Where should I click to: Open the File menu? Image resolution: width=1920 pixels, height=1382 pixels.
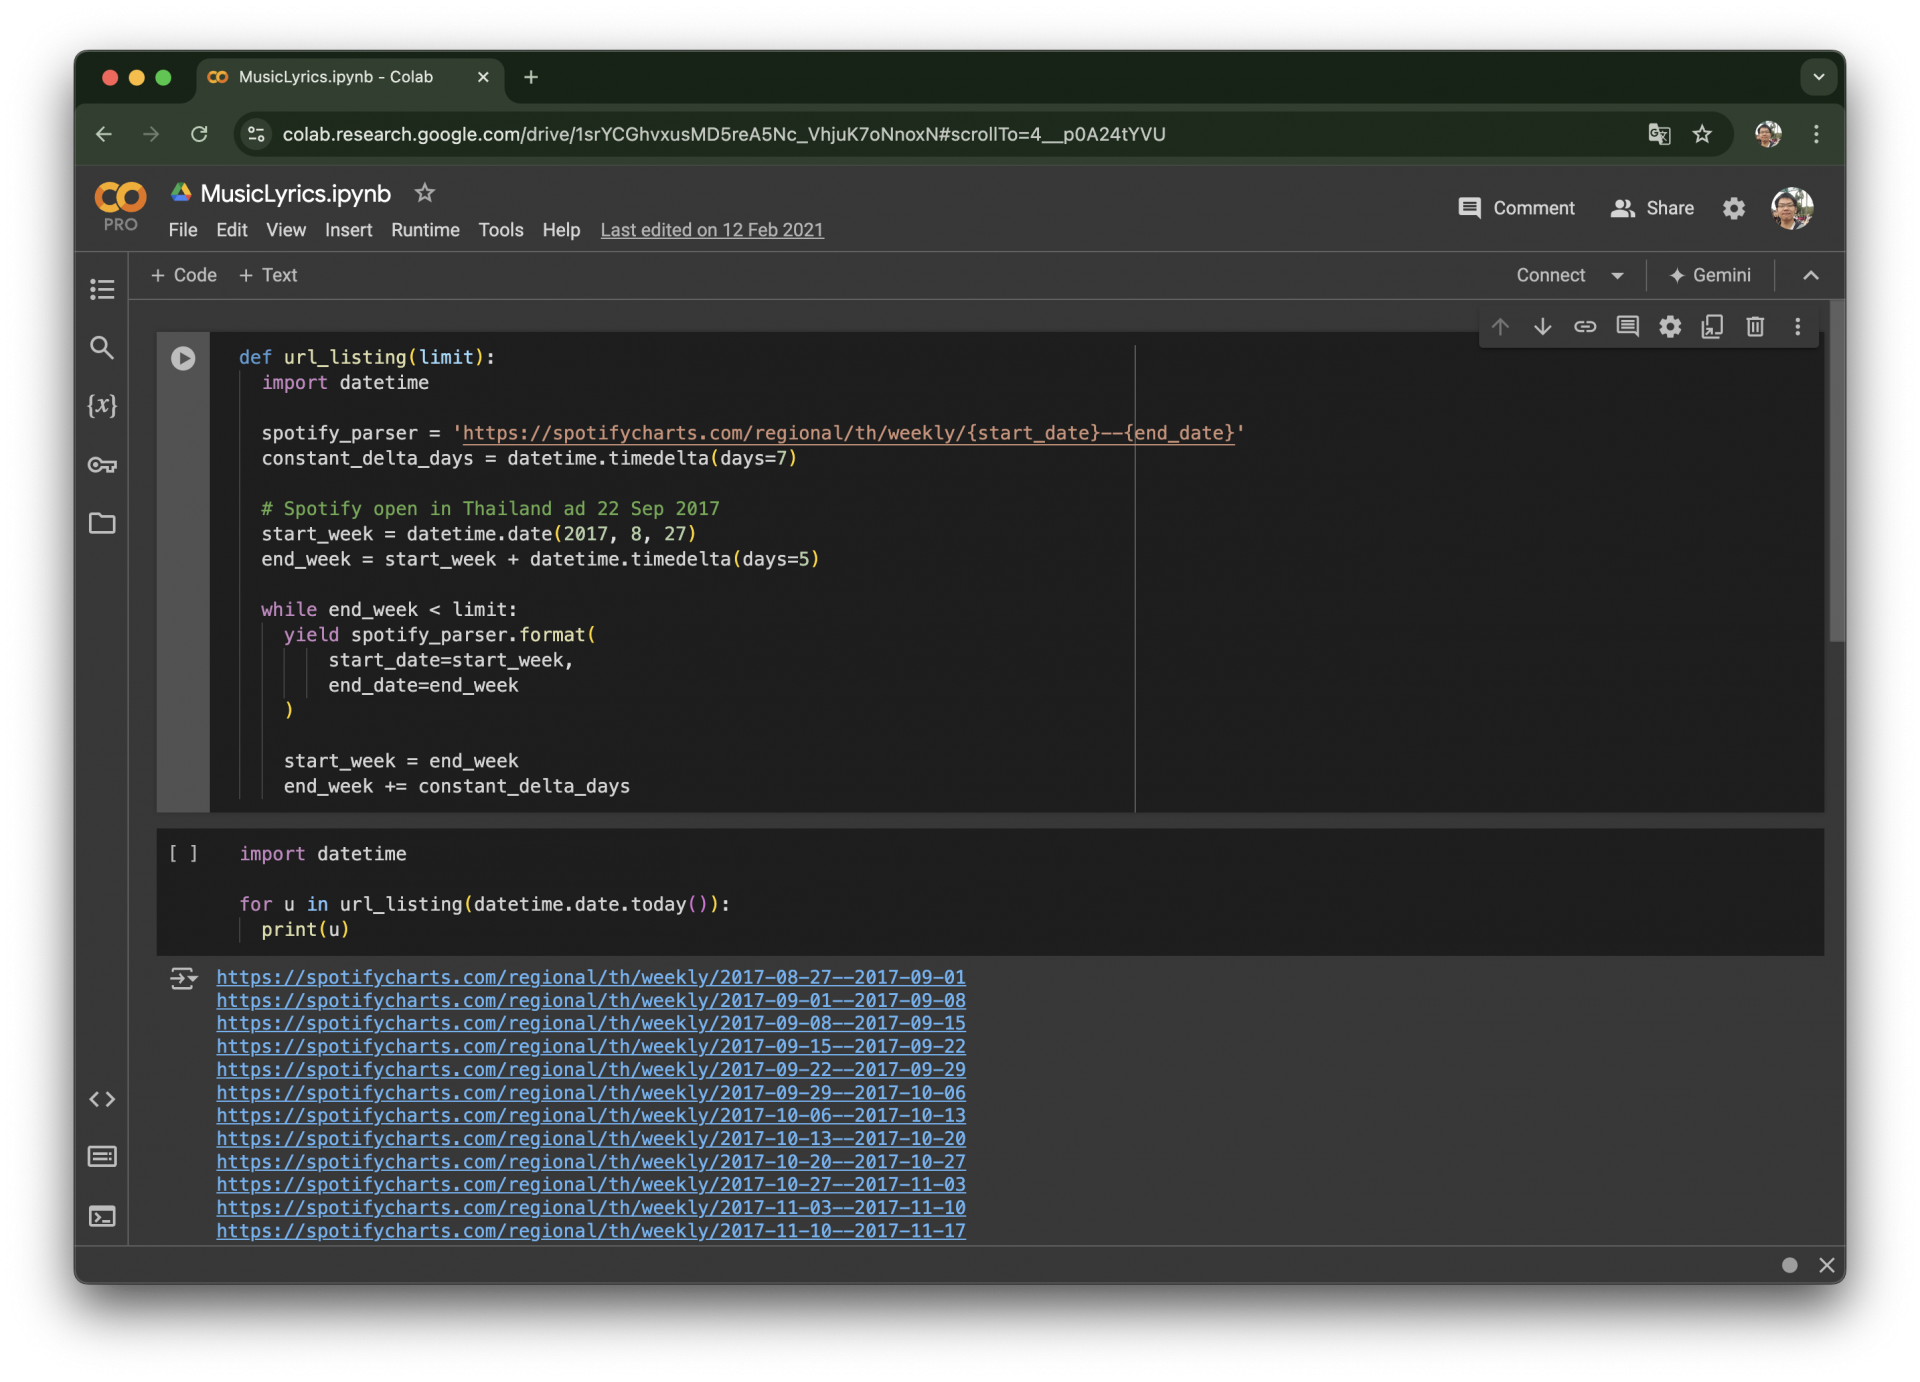tap(183, 230)
